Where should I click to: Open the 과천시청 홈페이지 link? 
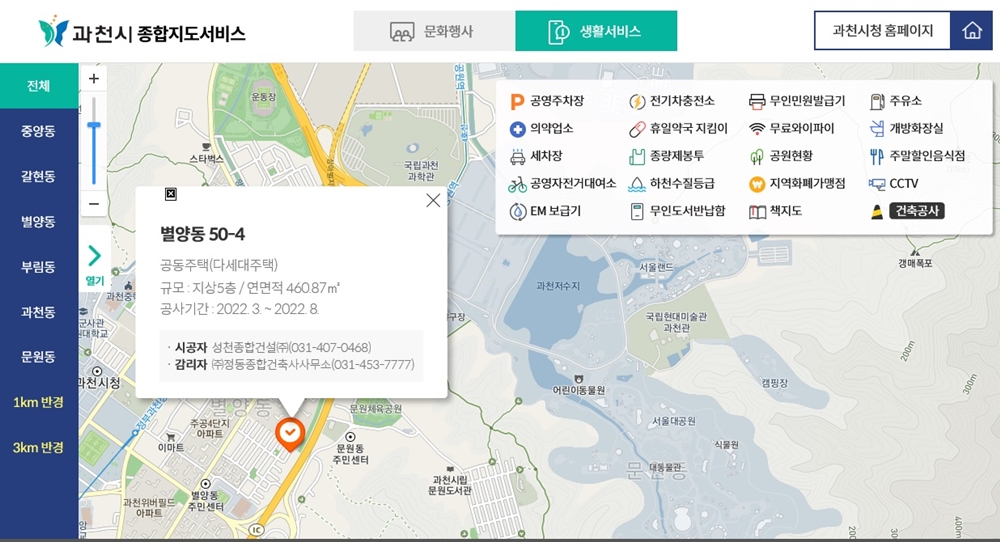click(x=882, y=31)
